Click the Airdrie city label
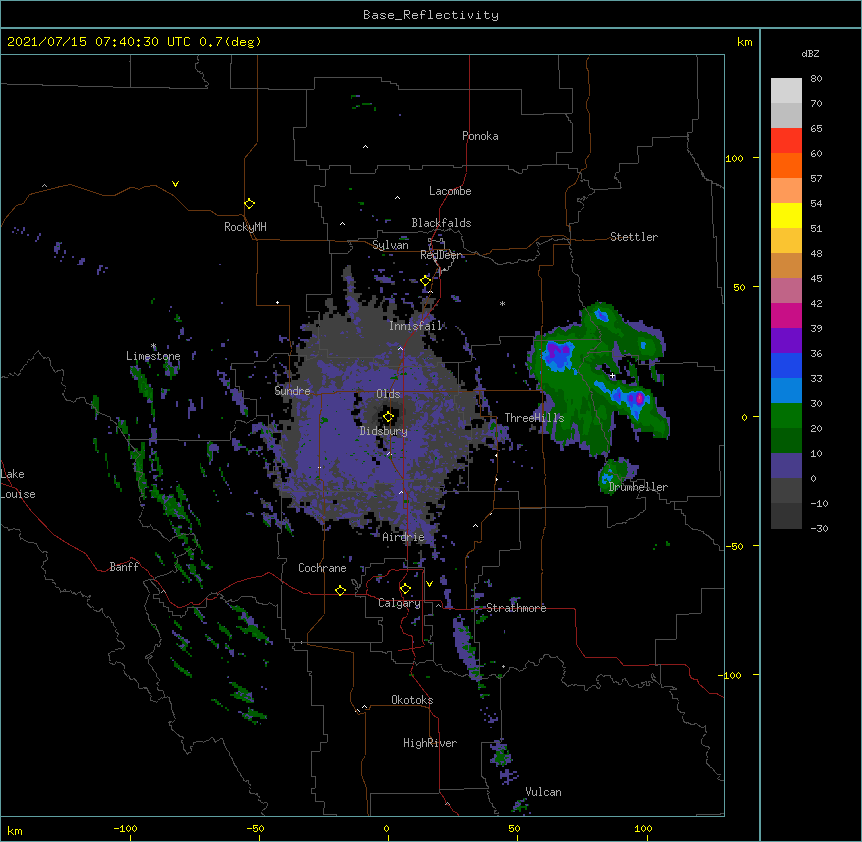This screenshot has height=842, width=862. tap(404, 537)
